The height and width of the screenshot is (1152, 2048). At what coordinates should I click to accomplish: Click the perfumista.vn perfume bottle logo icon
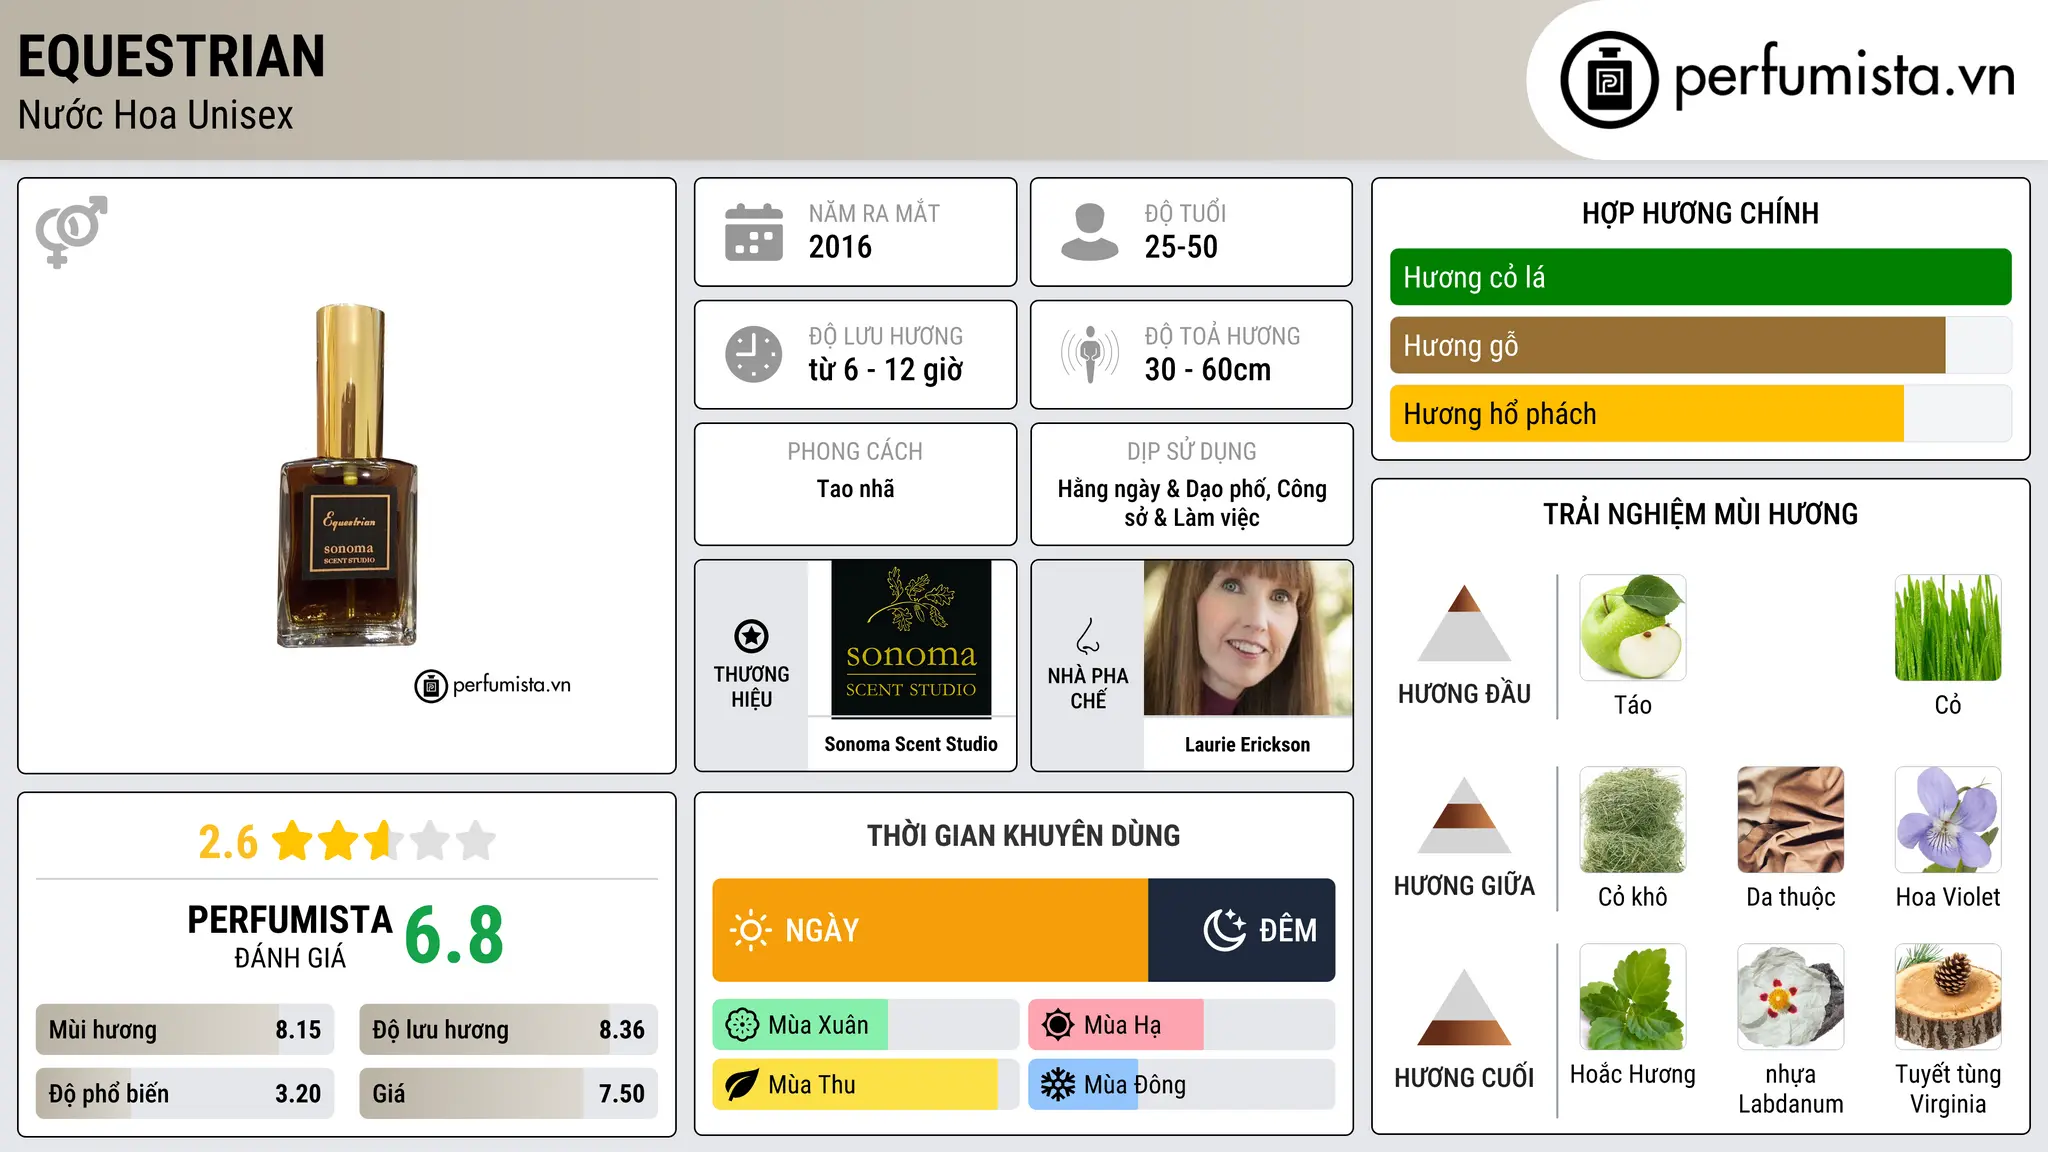[1609, 80]
